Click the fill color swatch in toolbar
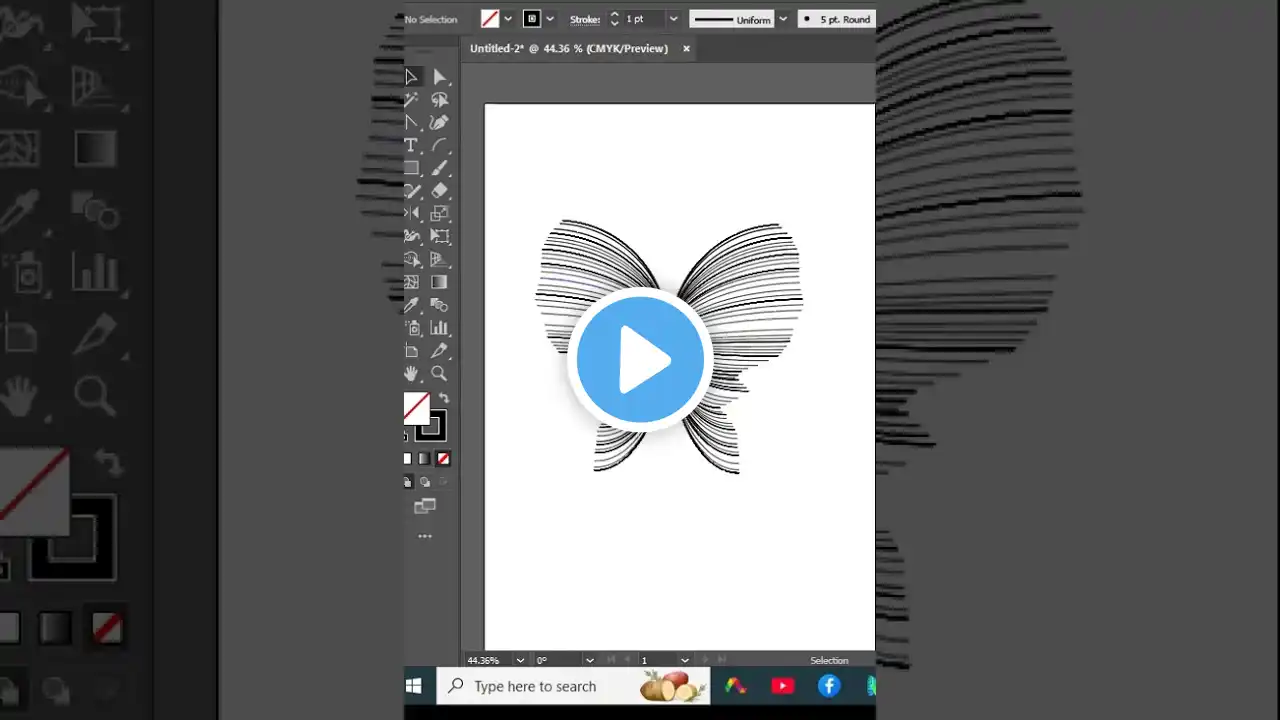This screenshot has width=1280, height=720. point(416,407)
